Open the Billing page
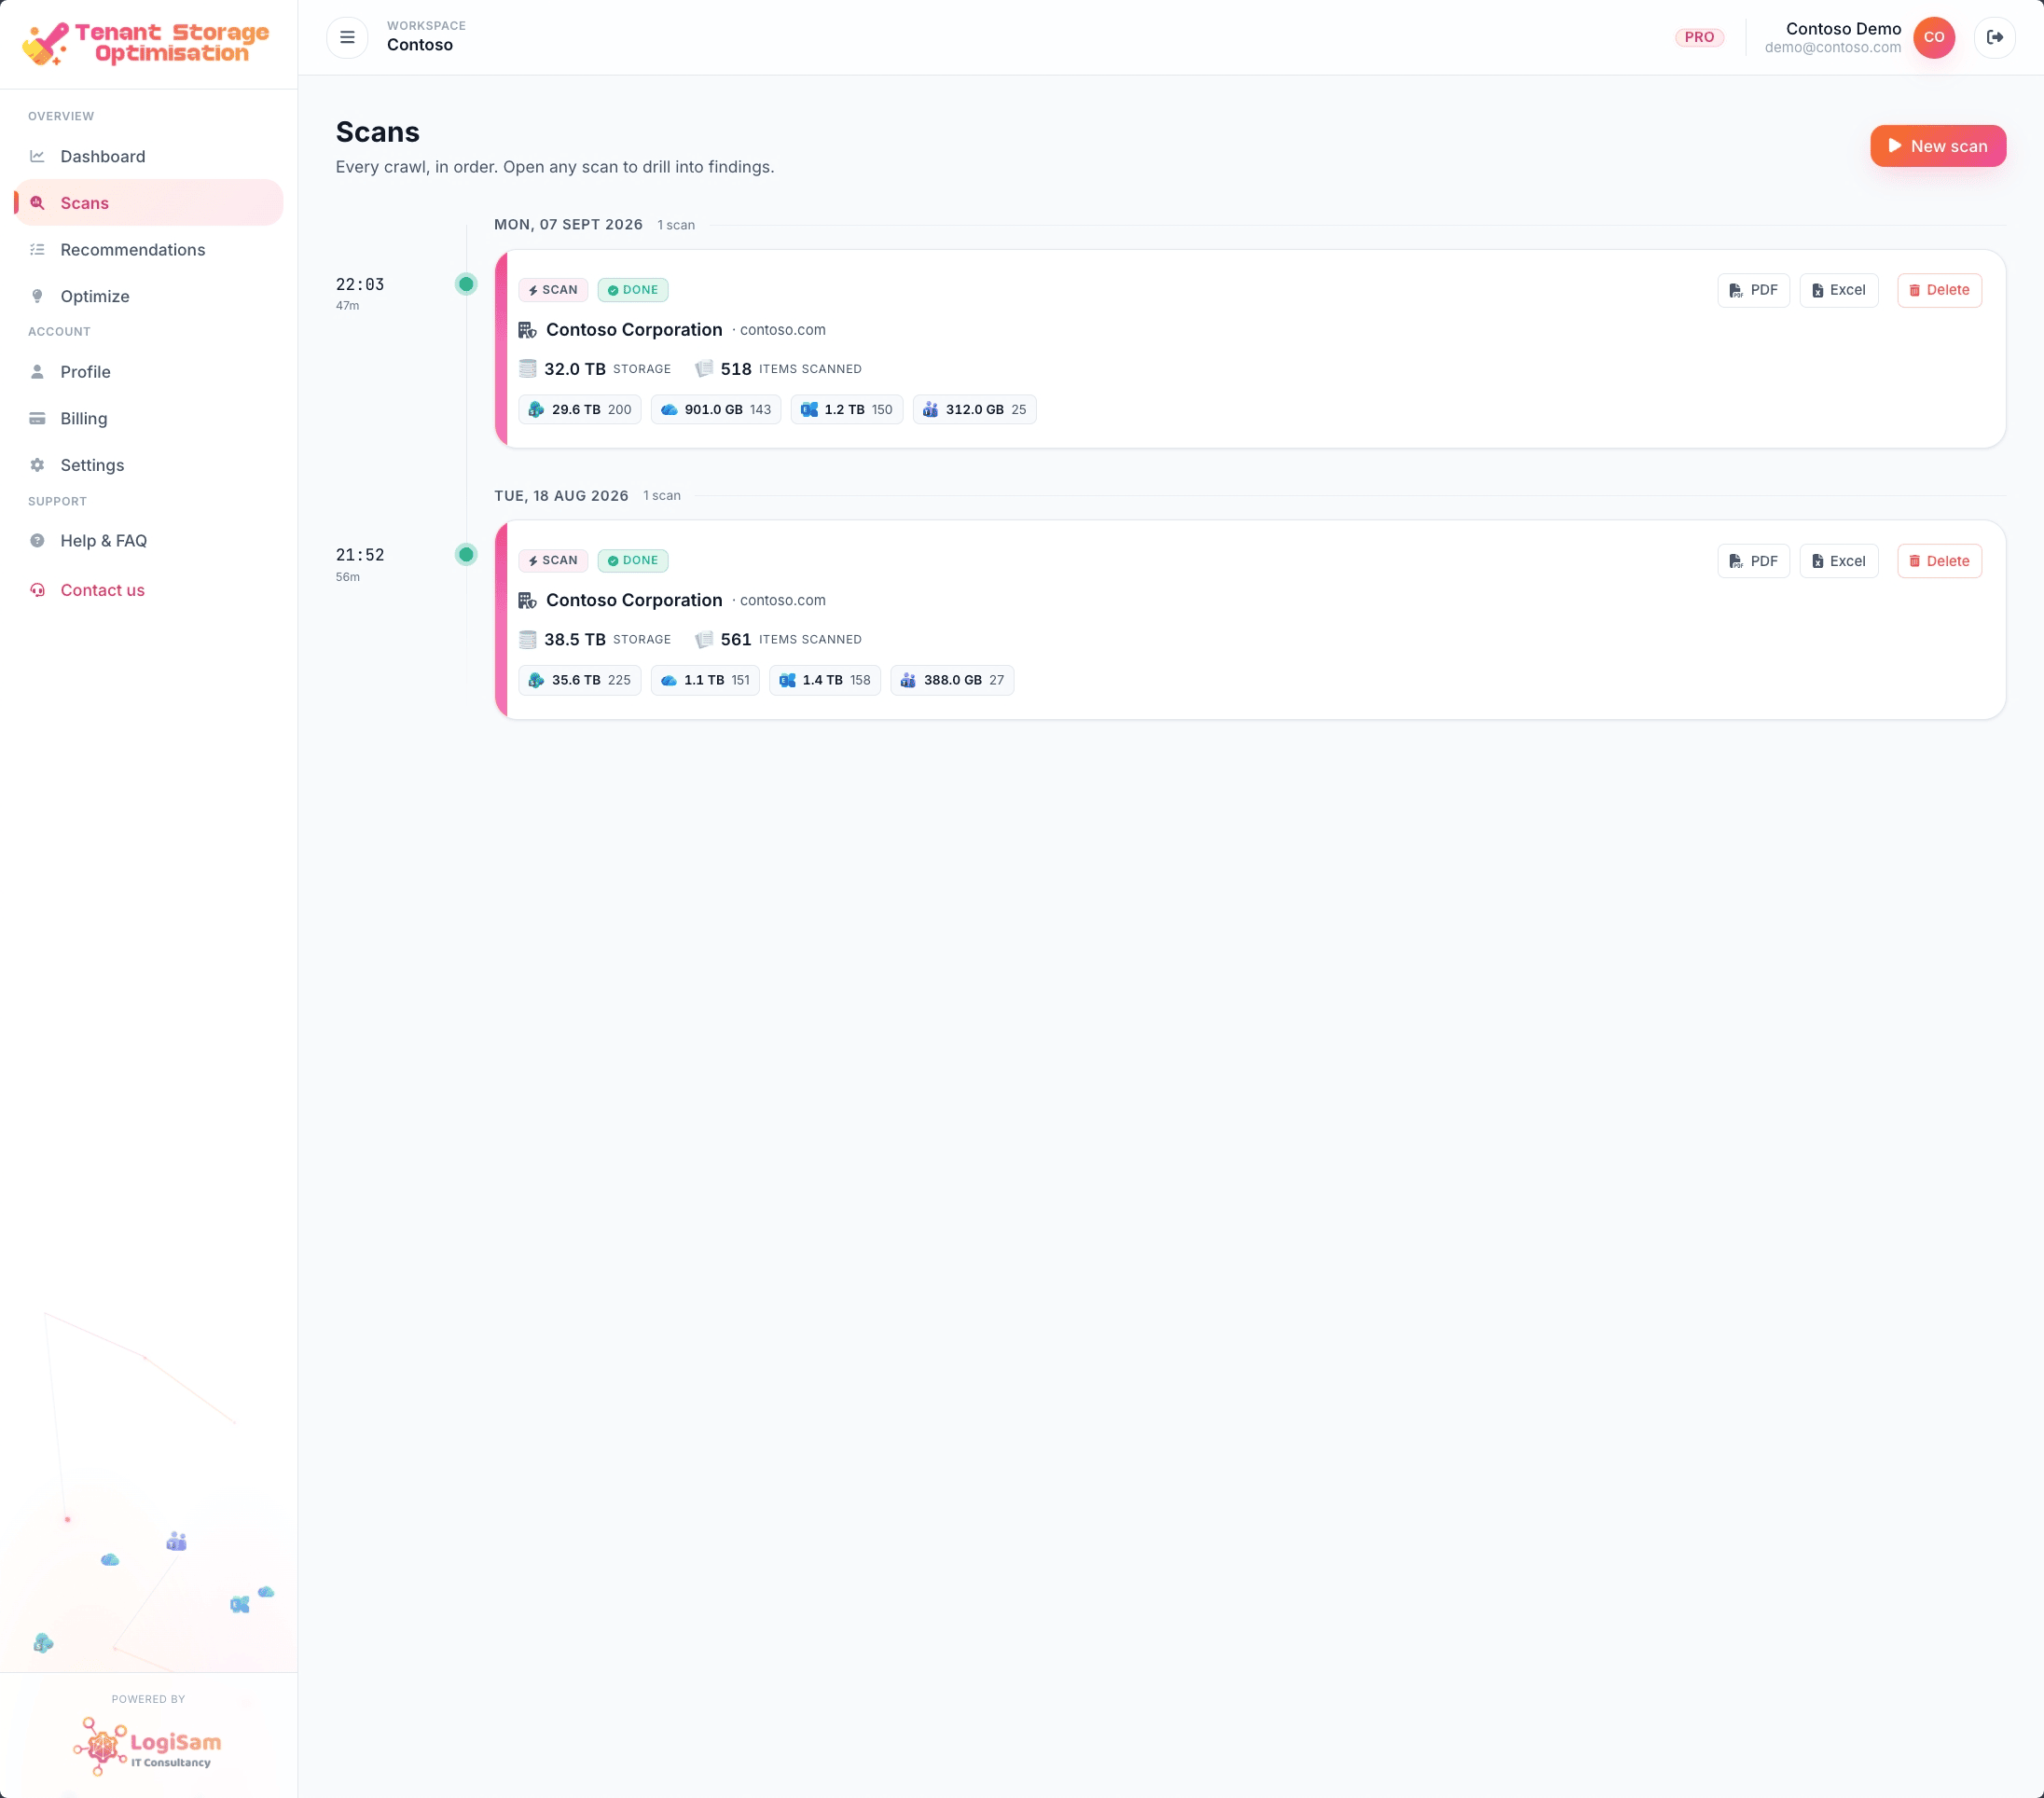Screen dimensions: 2044x1798 (x=148, y=418)
